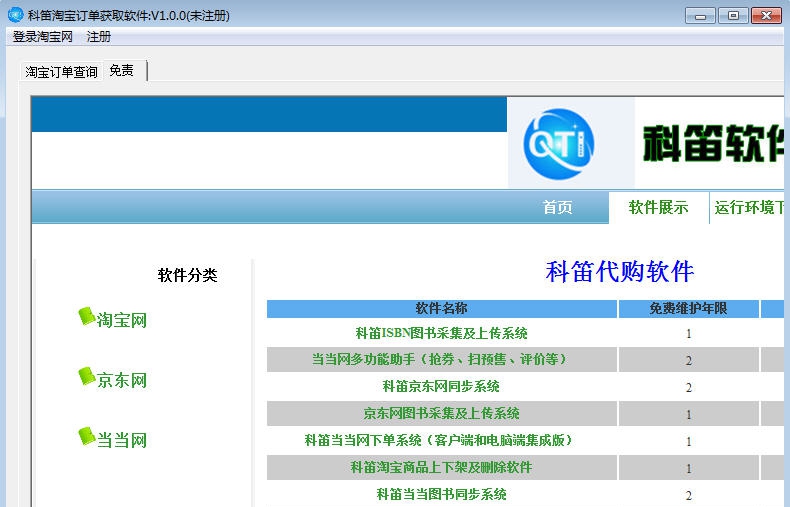Click the 科笛软件 banner title
The width and height of the screenshot is (790, 507).
point(713,144)
